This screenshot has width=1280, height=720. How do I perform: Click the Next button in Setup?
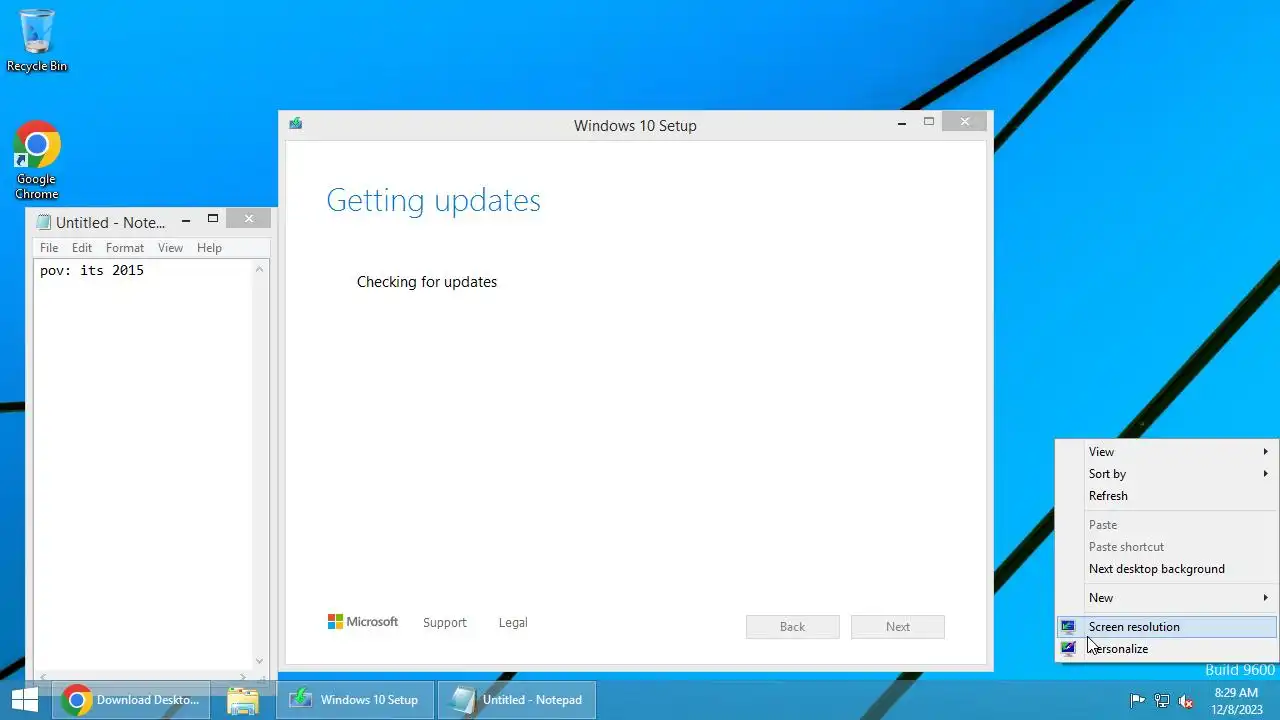pyautogui.click(x=898, y=627)
